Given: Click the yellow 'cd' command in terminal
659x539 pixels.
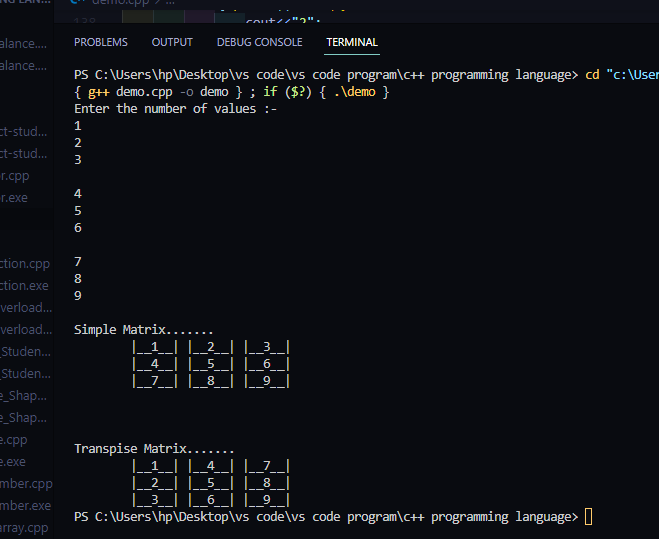Looking at the screenshot, I should (592, 75).
